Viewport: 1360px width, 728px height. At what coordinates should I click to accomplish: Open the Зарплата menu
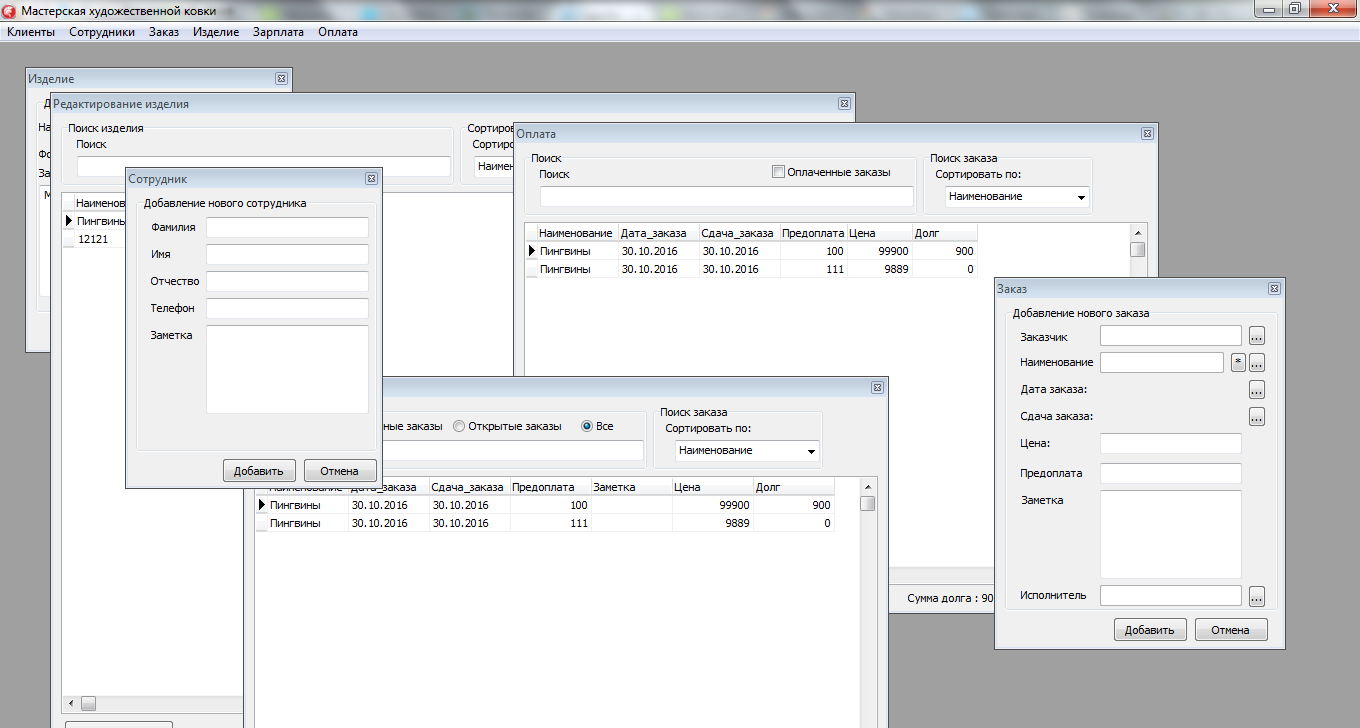pyautogui.click(x=279, y=32)
